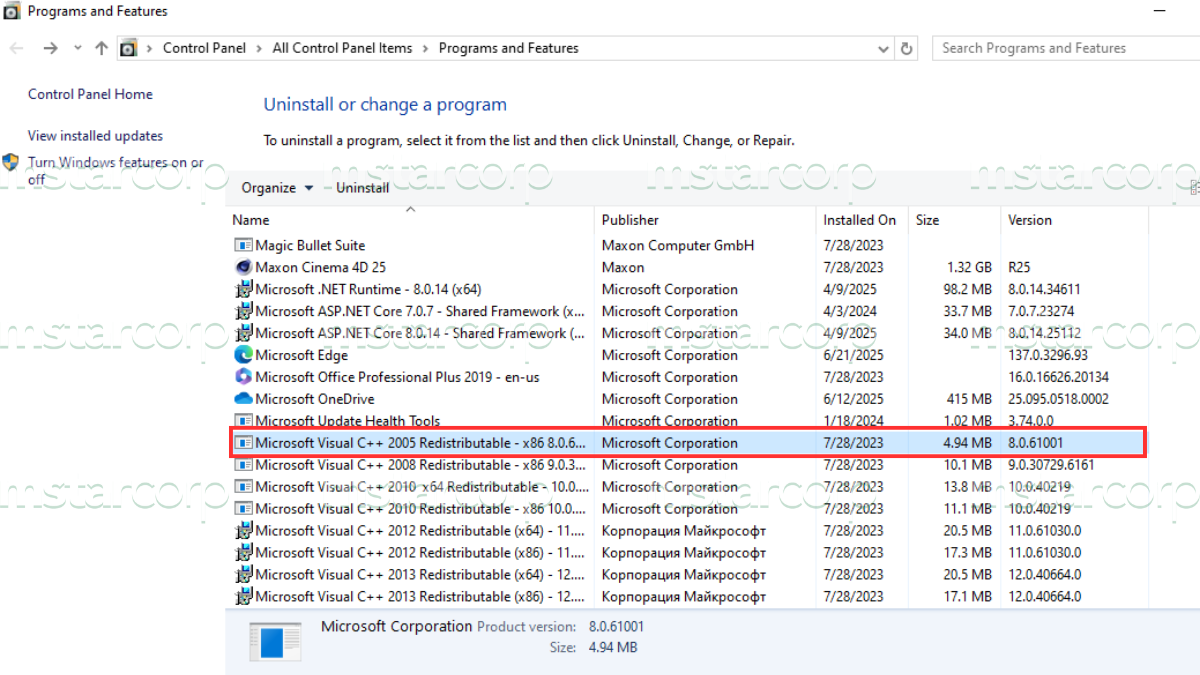Image resolution: width=1200 pixels, height=675 pixels.
Task: Click the Search Programs and Features box
Action: pyautogui.click(x=1066, y=48)
